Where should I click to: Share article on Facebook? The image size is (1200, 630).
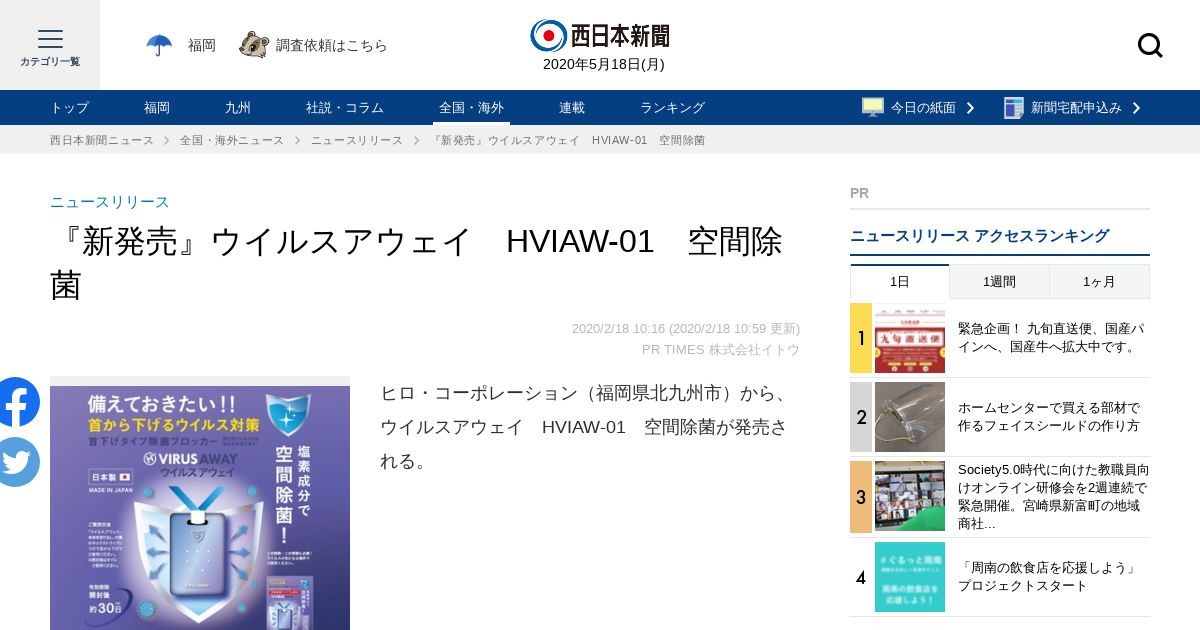point(17,402)
